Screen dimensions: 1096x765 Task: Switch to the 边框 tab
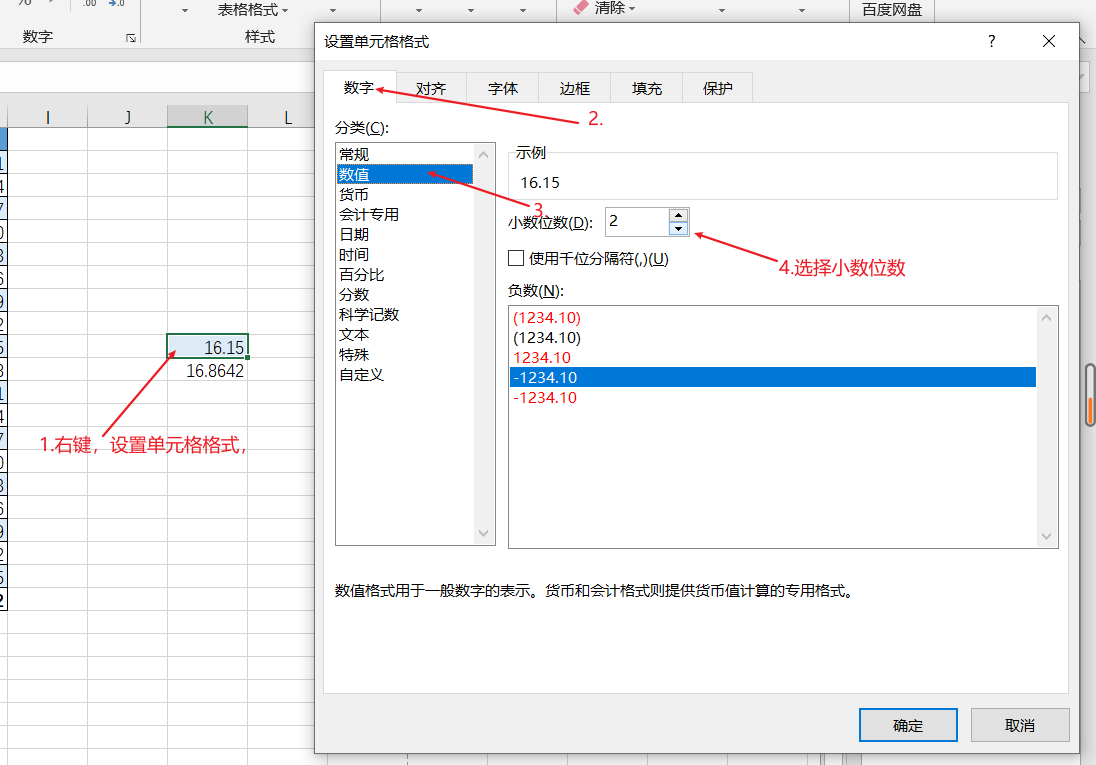pos(575,88)
